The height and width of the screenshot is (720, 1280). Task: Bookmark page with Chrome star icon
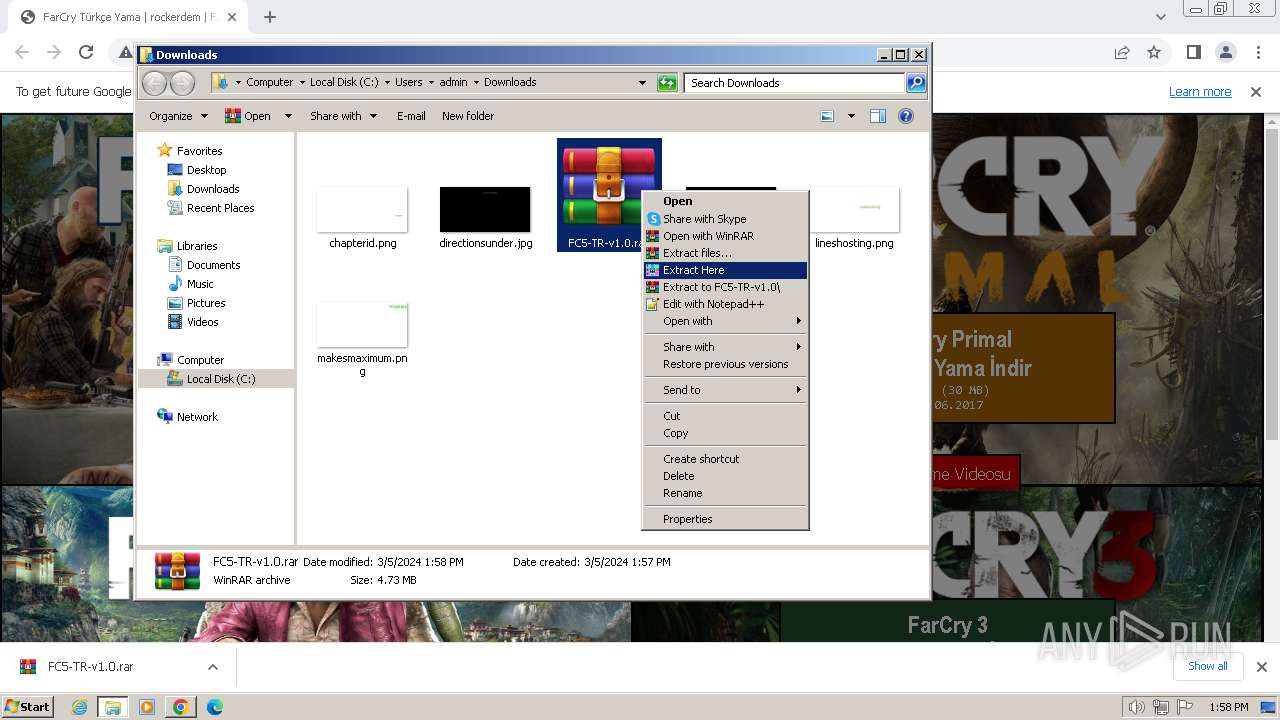click(1154, 53)
